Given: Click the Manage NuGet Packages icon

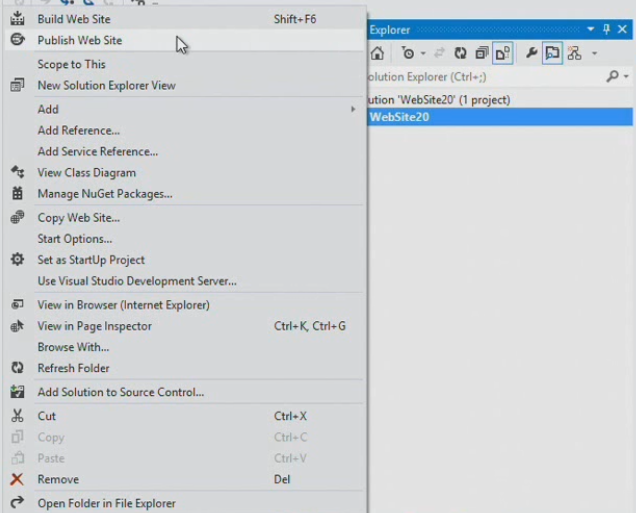Looking at the screenshot, I should click(x=17, y=193).
